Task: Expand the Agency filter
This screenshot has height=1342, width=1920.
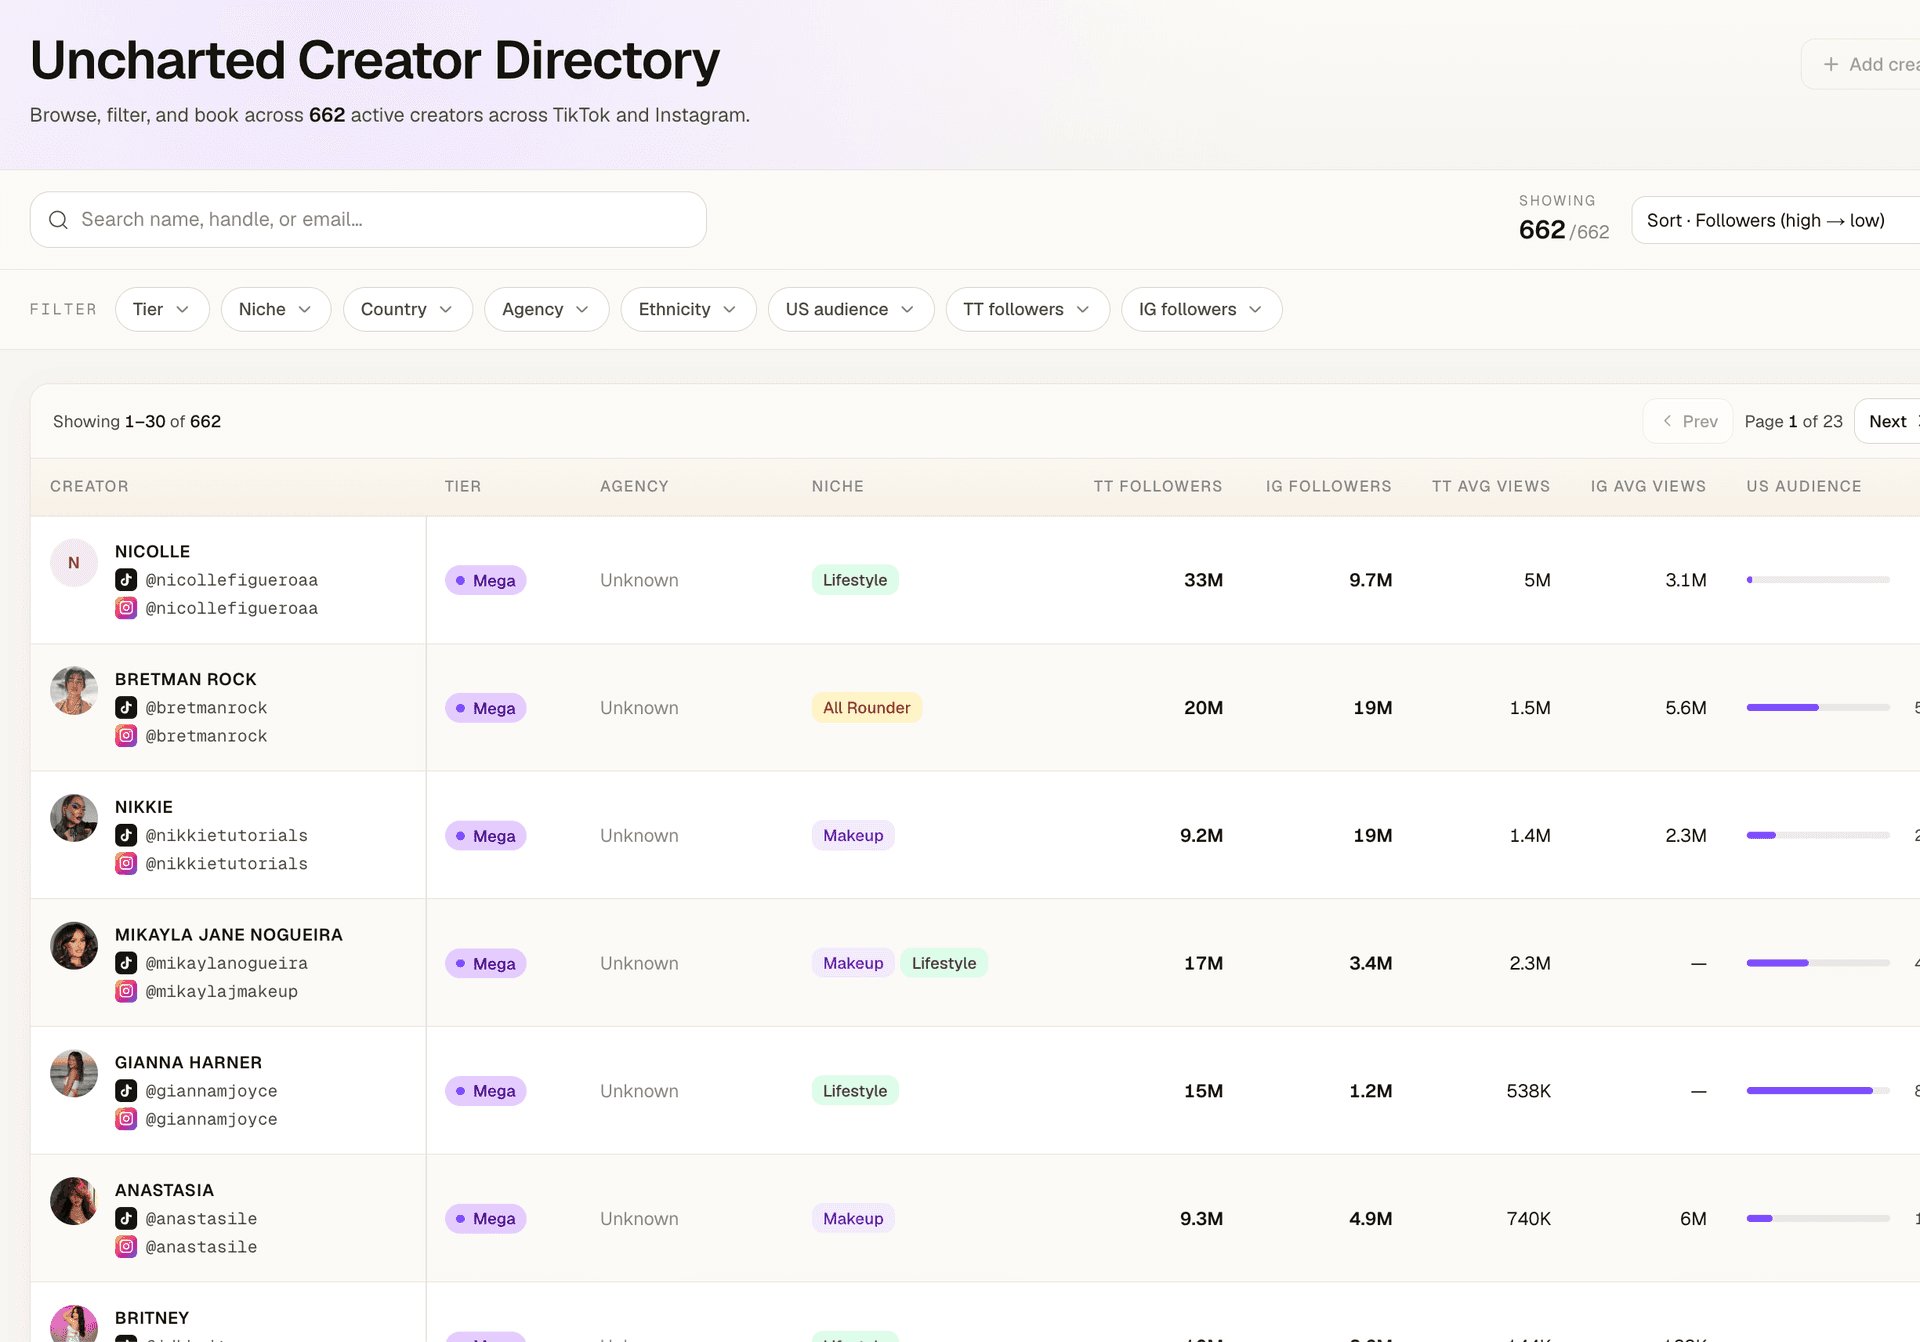Action: pyautogui.click(x=547, y=309)
